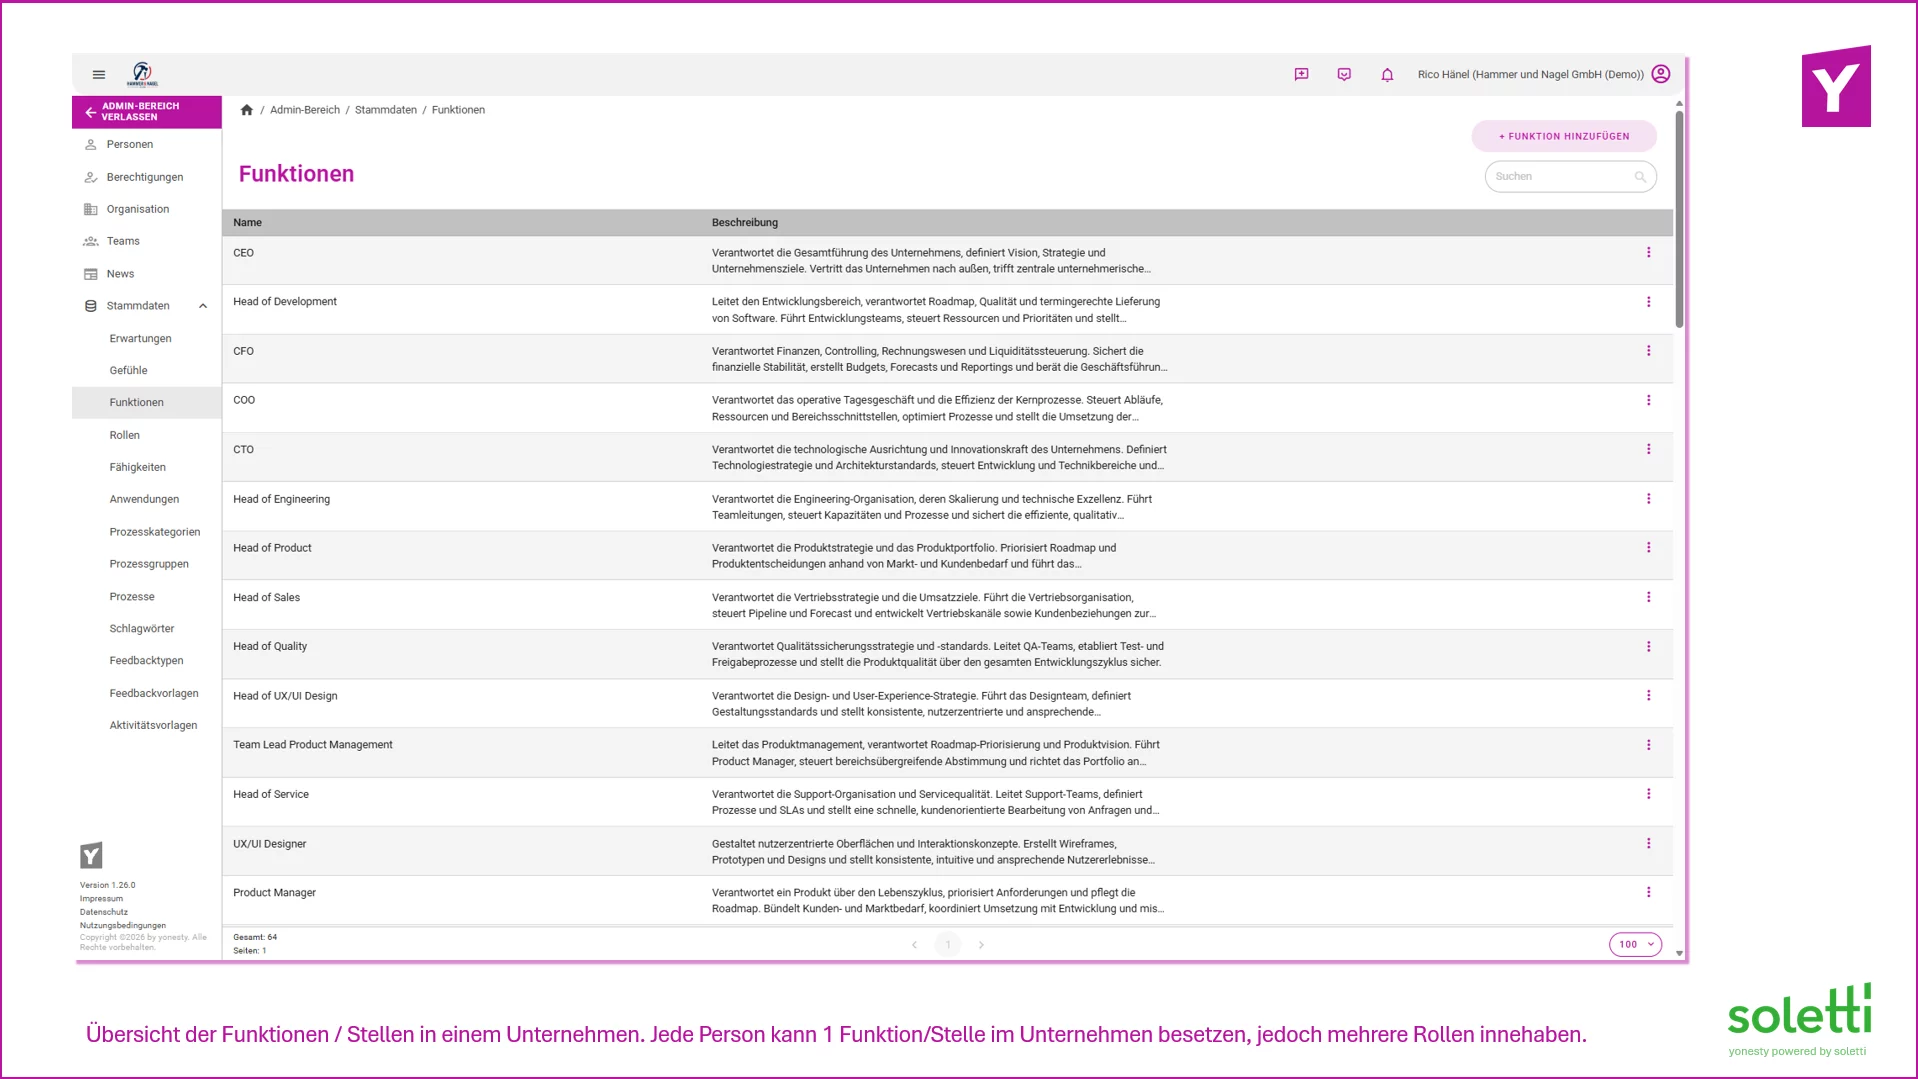Open Personen in the sidebar
Viewport: 1918px width, 1079px height.
[x=147, y=145]
